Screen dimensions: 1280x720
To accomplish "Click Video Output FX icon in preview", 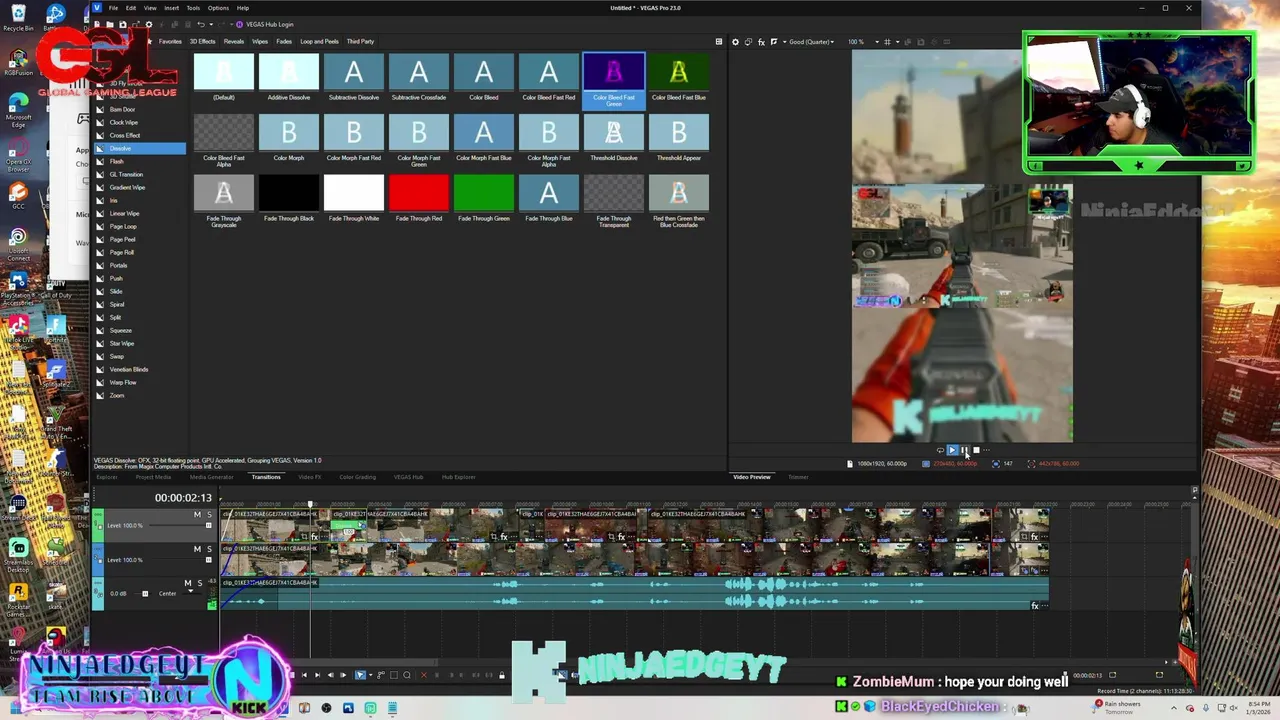I will (761, 42).
